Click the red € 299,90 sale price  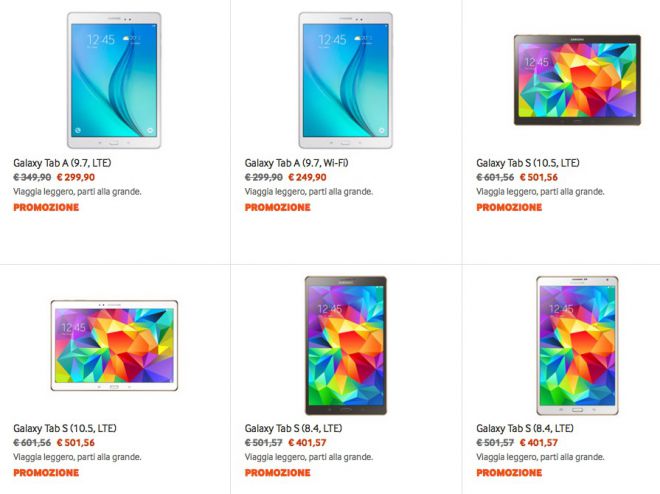point(76,178)
